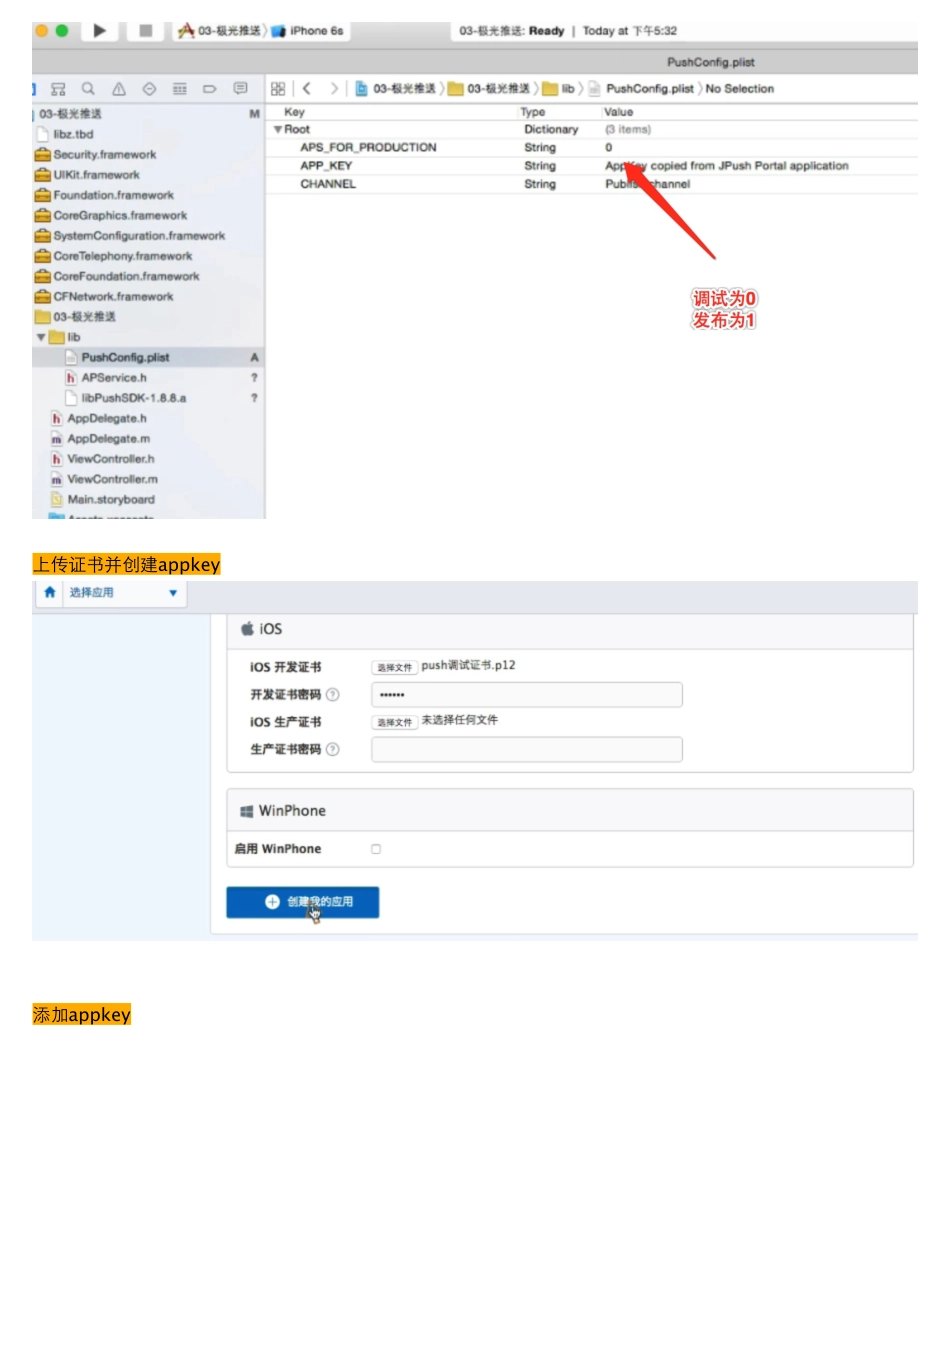Click the Key column header
This screenshot has height=1345, width=950.
[295, 113]
